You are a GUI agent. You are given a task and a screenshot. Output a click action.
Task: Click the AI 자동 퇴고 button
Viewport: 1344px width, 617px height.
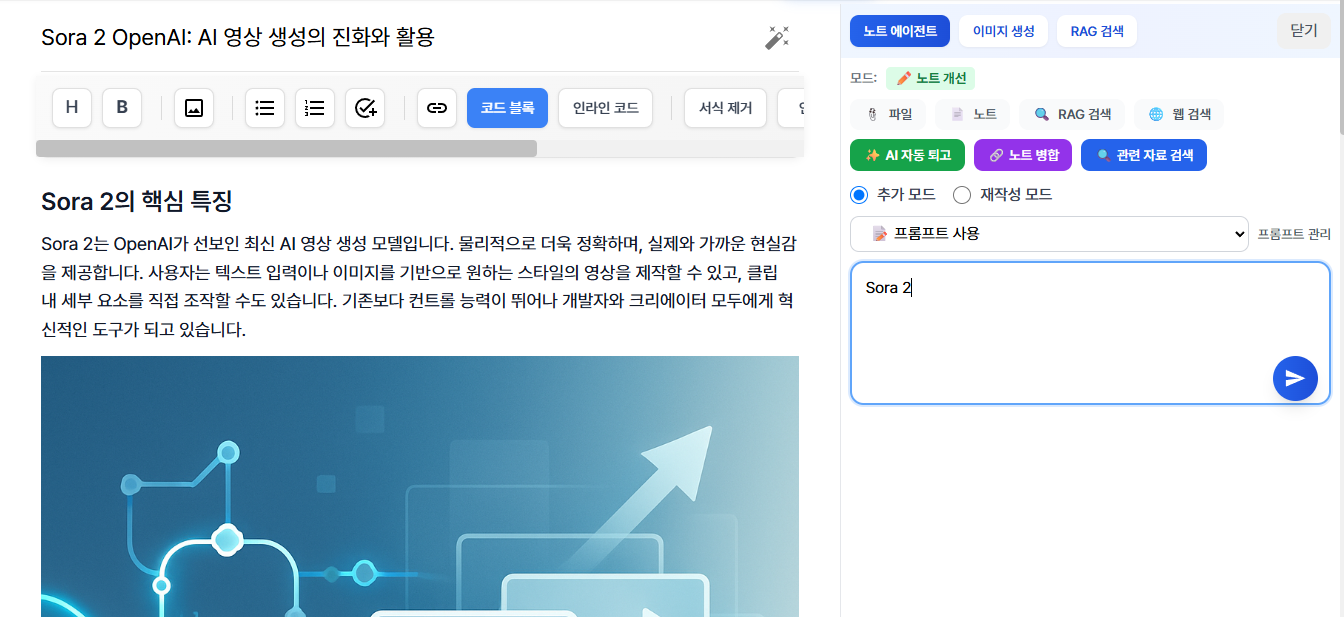907,155
